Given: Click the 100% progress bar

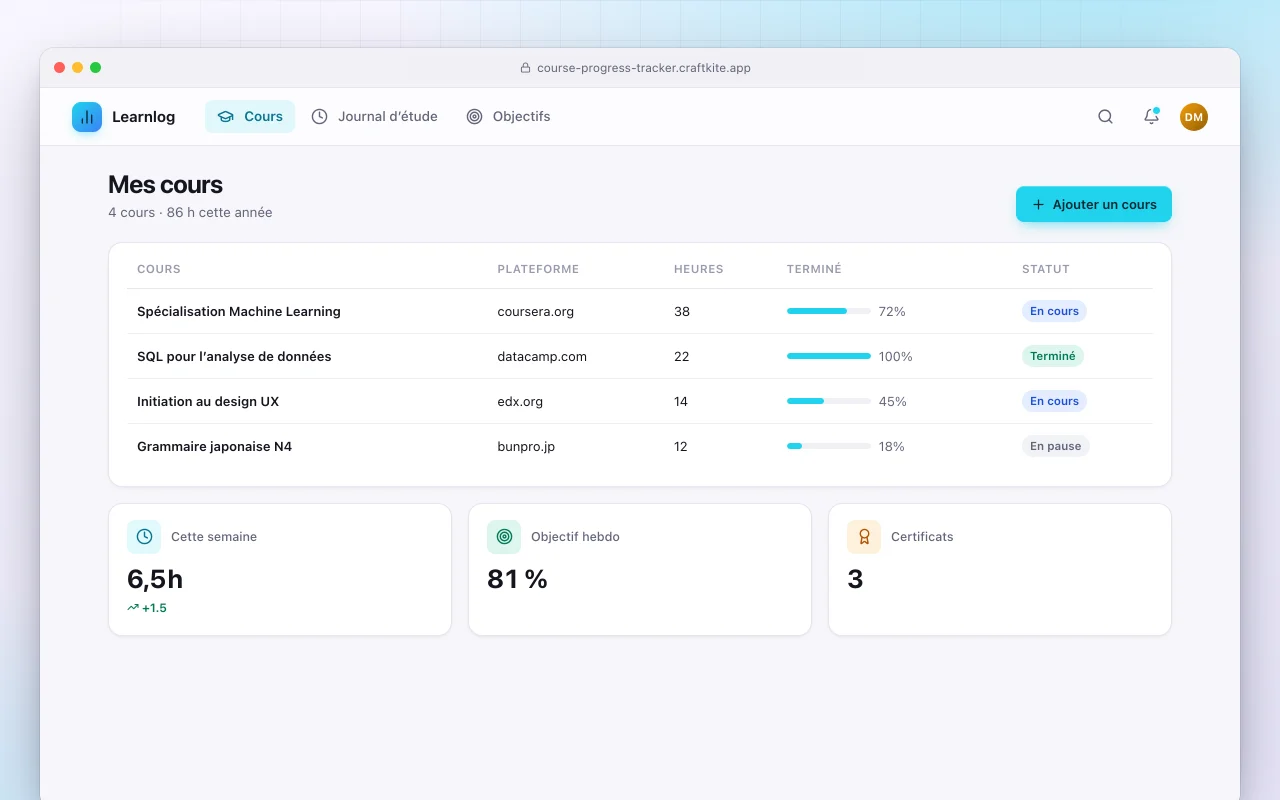Looking at the screenshot, I should (829, 356).
